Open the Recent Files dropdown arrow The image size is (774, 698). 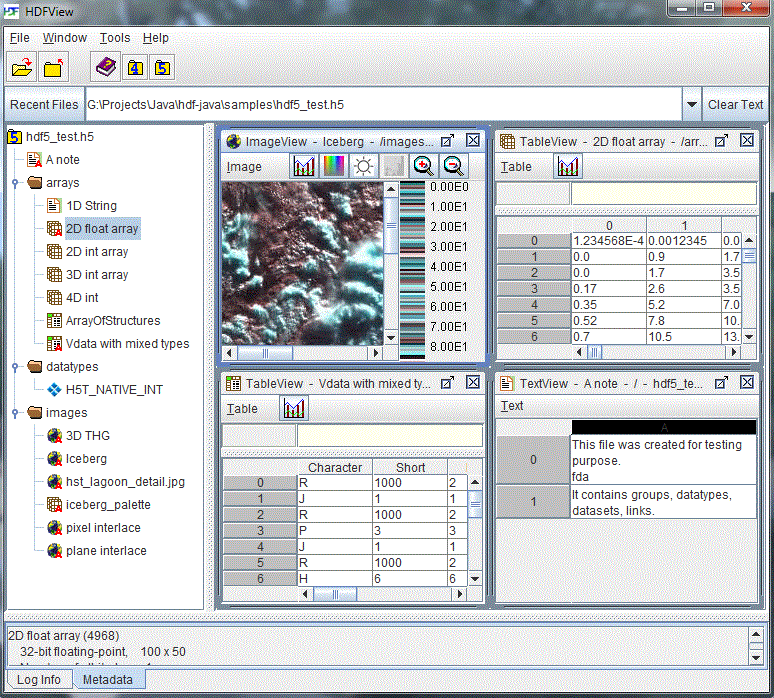pyautogui.click(x=692, y=105)
